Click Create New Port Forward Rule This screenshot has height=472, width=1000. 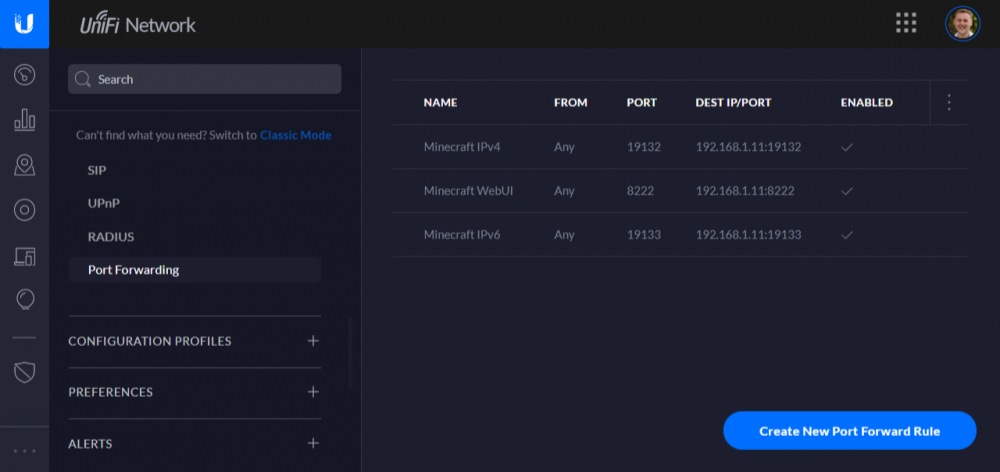click(849, 431)
